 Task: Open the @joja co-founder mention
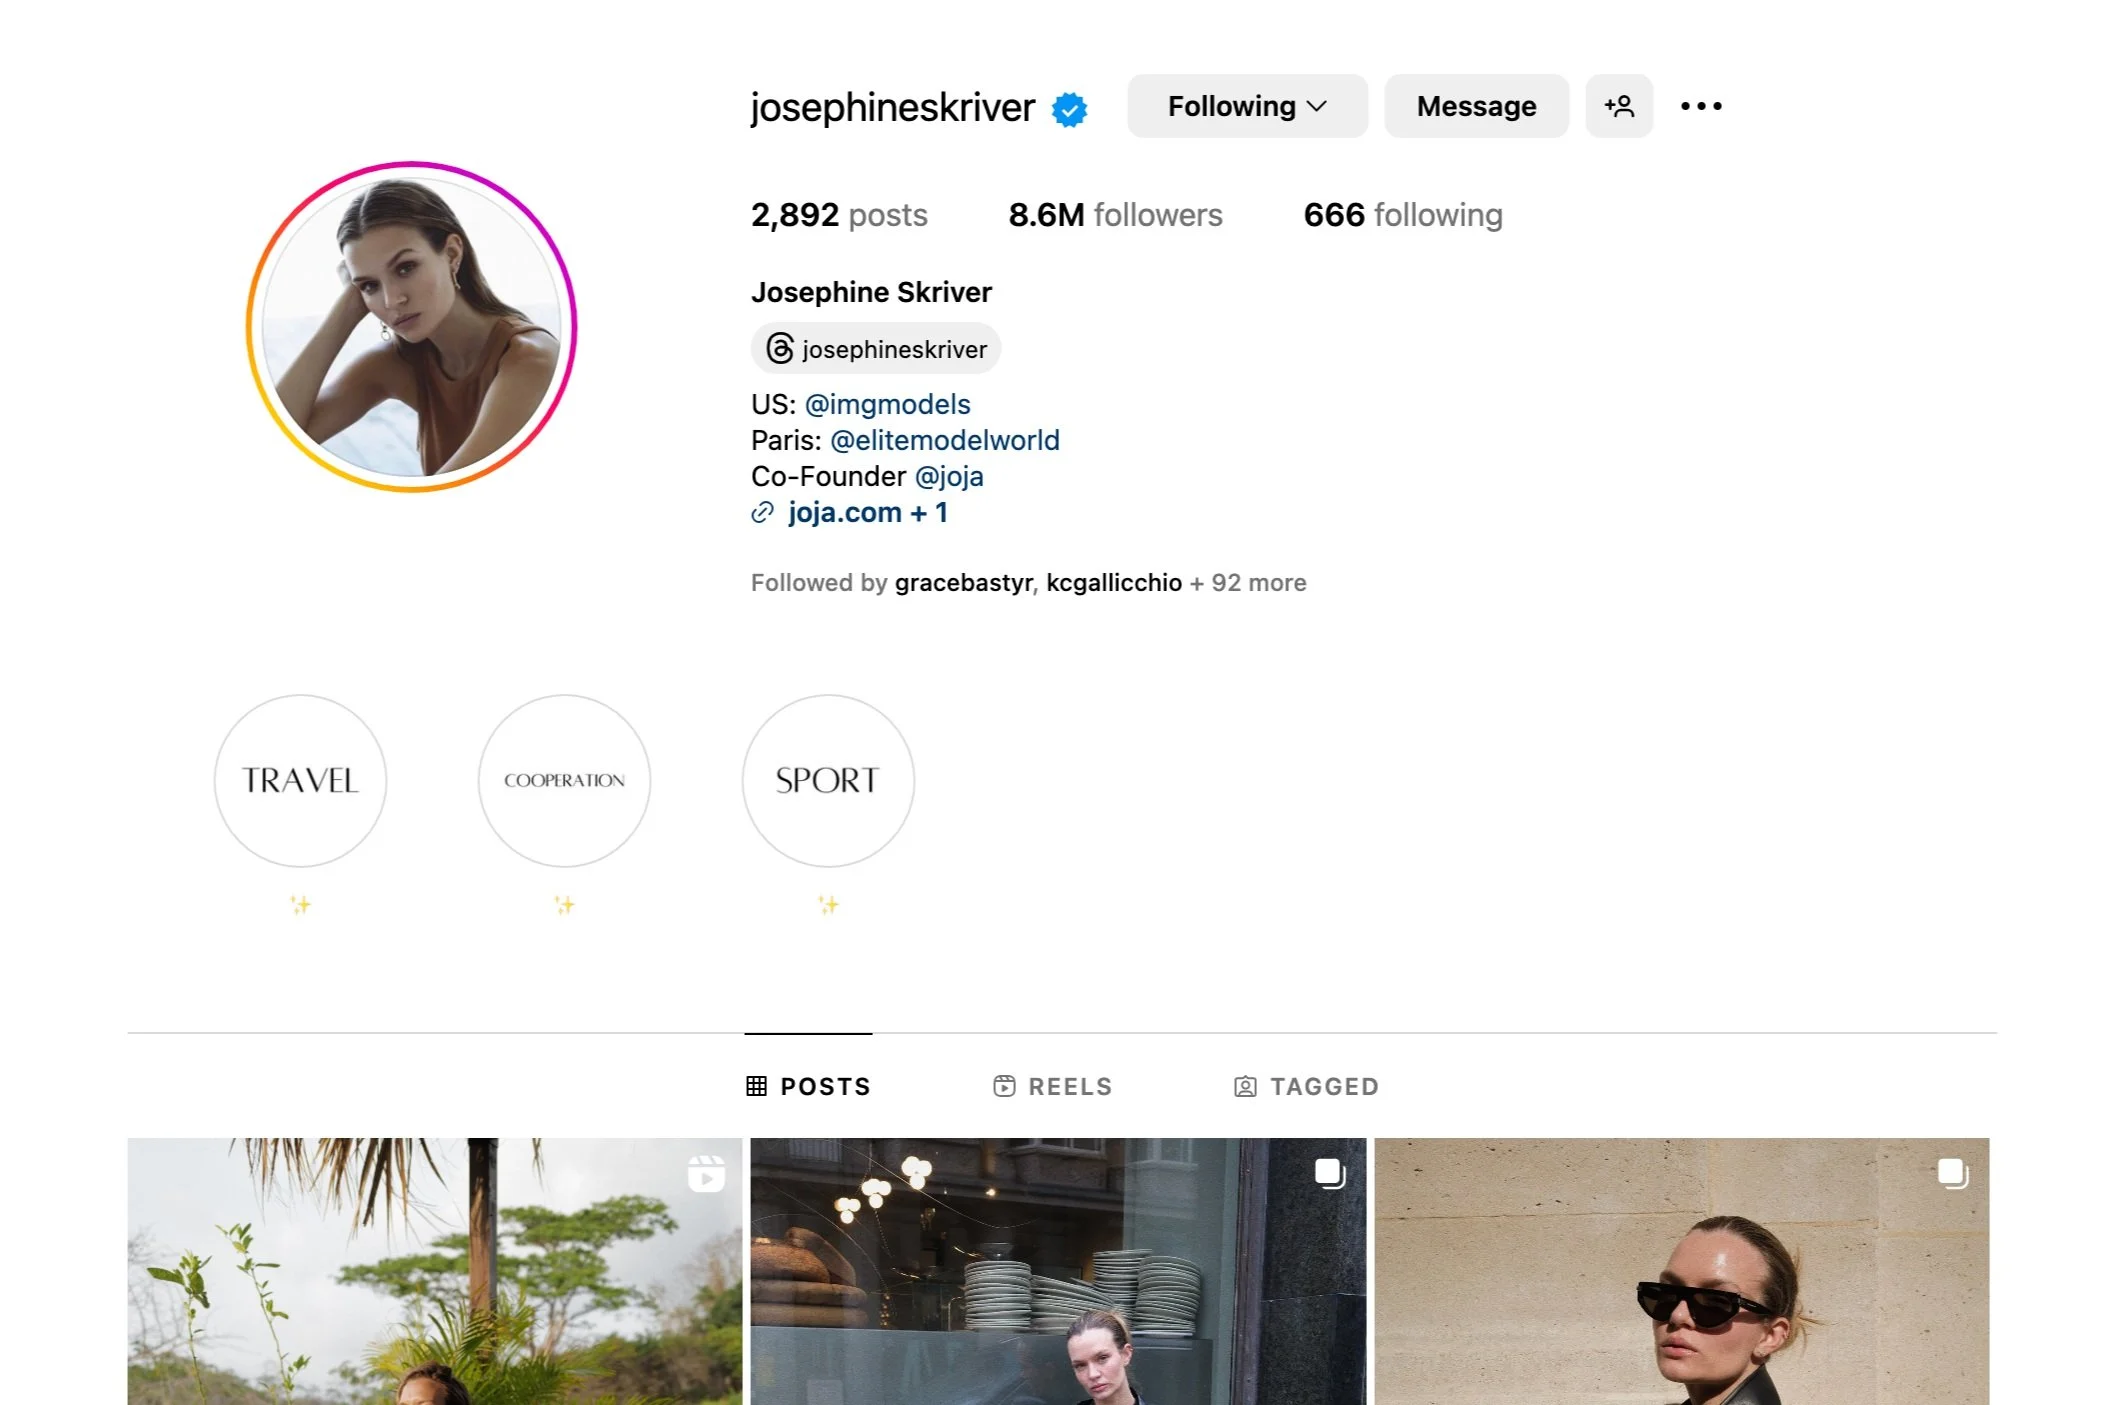point(949,476)
